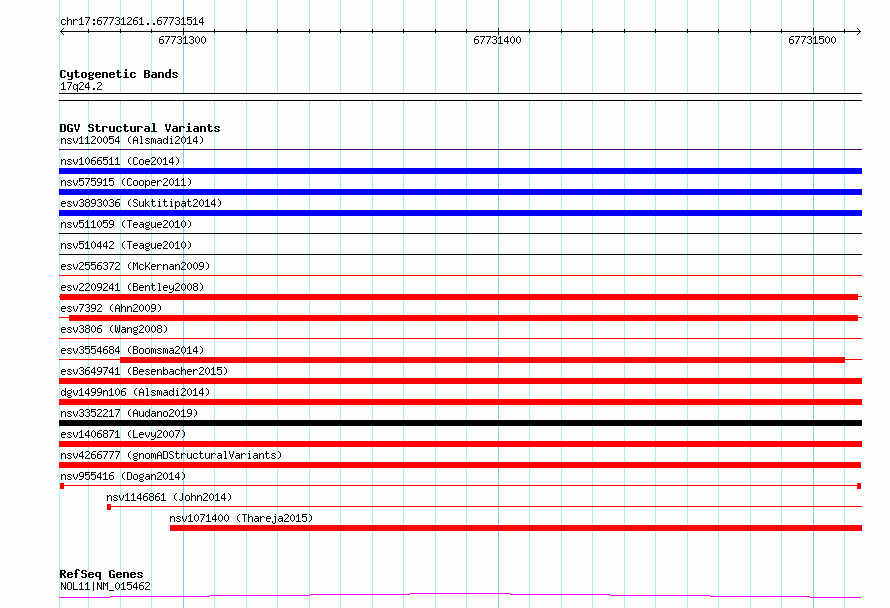
Task: Click the 67731300 ruler position label
Action: [182, 40]
